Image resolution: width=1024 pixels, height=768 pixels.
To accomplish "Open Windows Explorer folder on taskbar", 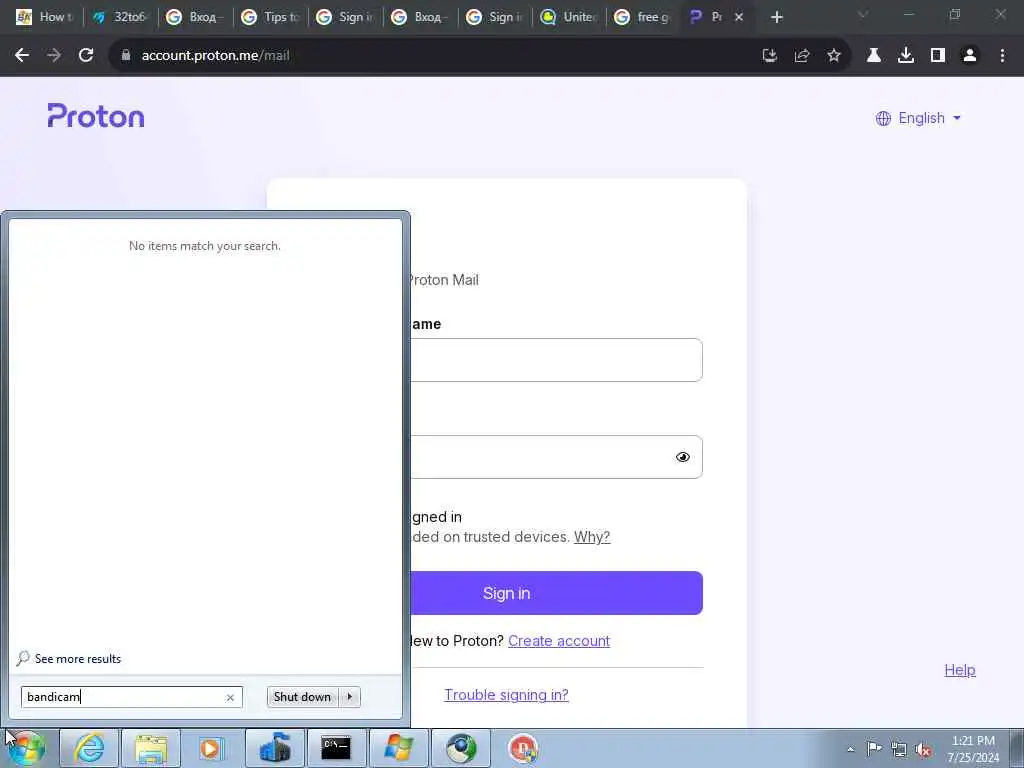I will (151, 748).
